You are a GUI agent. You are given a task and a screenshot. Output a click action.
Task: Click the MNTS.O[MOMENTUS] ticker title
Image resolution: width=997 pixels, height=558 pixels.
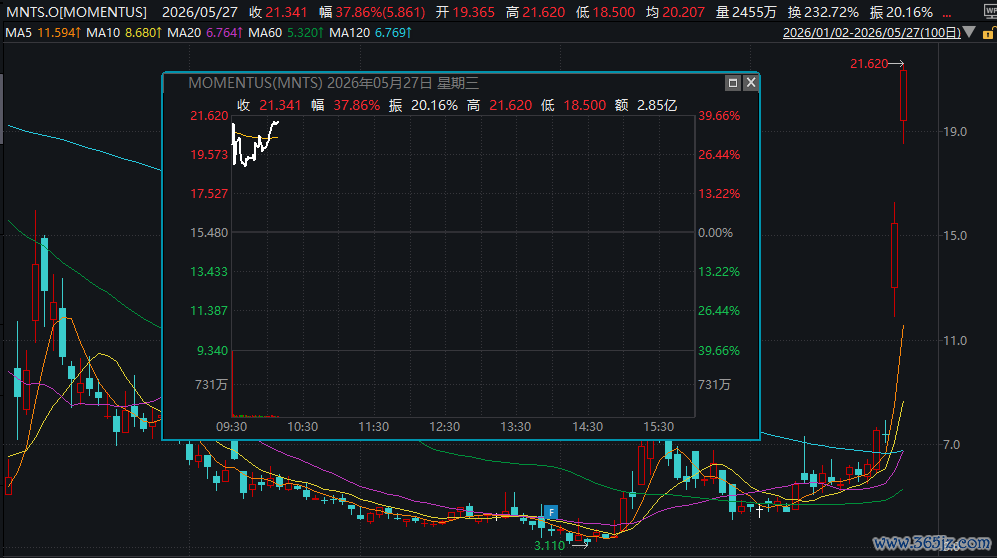[x=76, y=12]
